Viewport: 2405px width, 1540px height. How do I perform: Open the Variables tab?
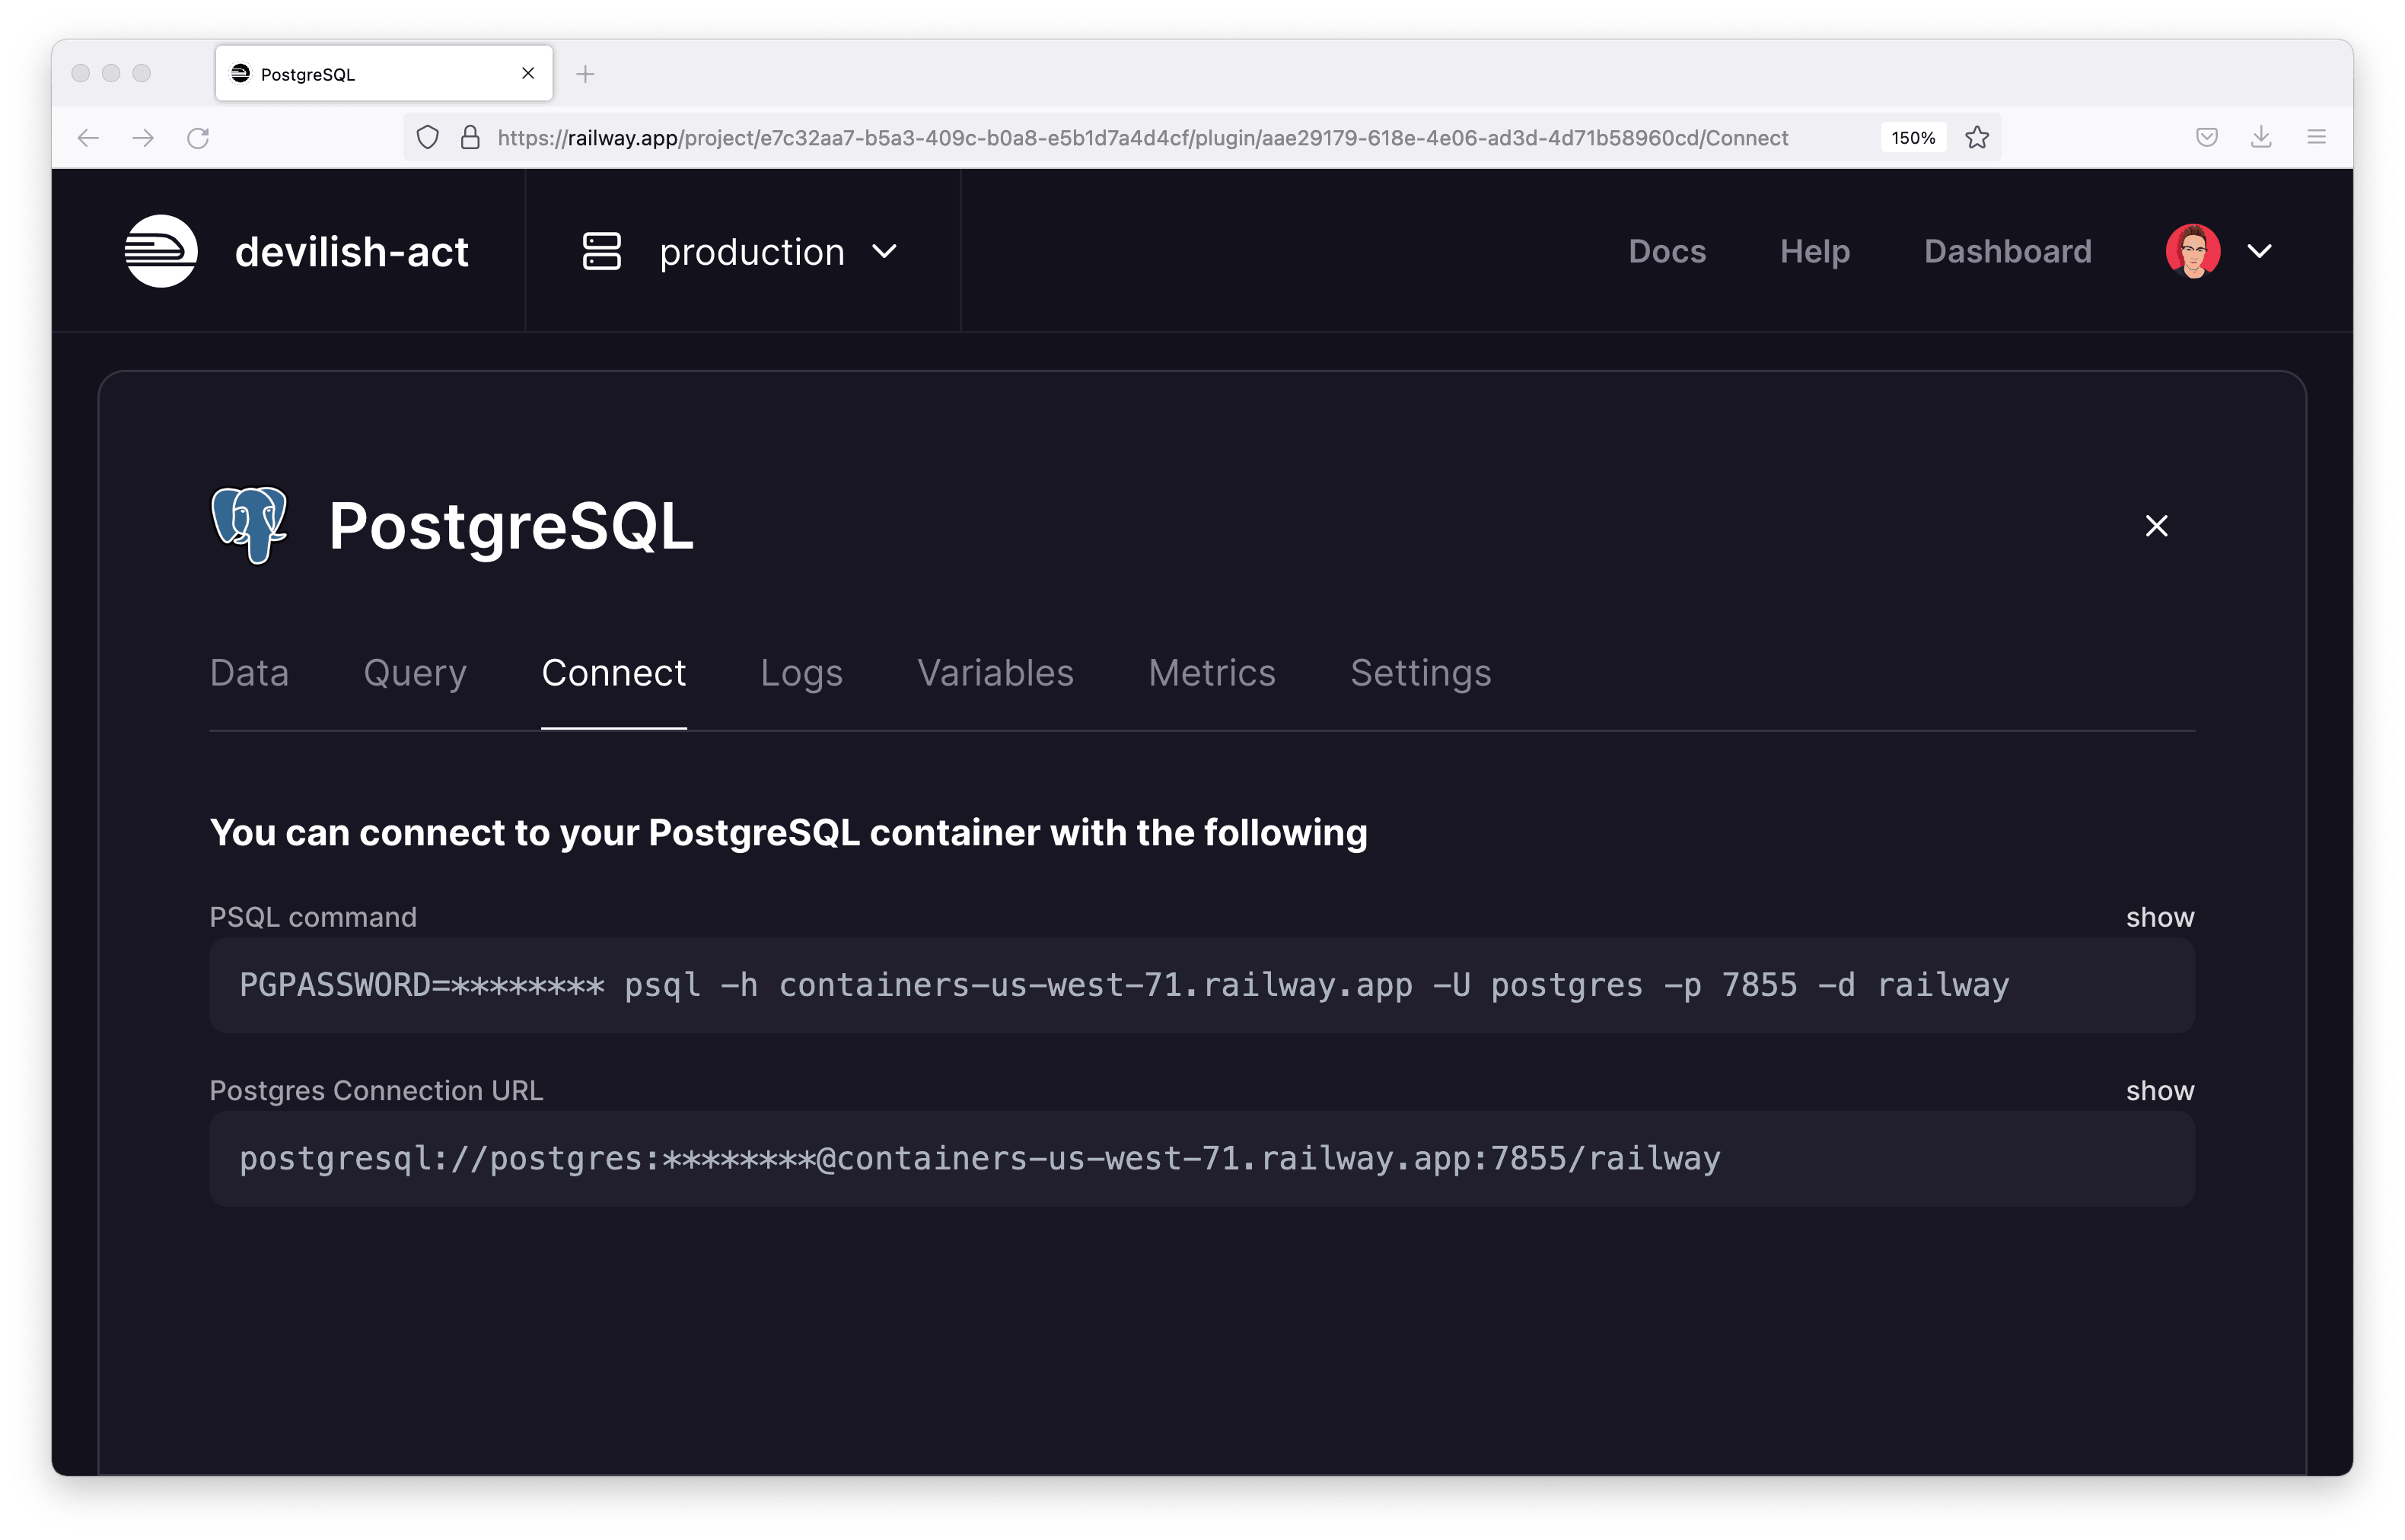pos(995,673)
